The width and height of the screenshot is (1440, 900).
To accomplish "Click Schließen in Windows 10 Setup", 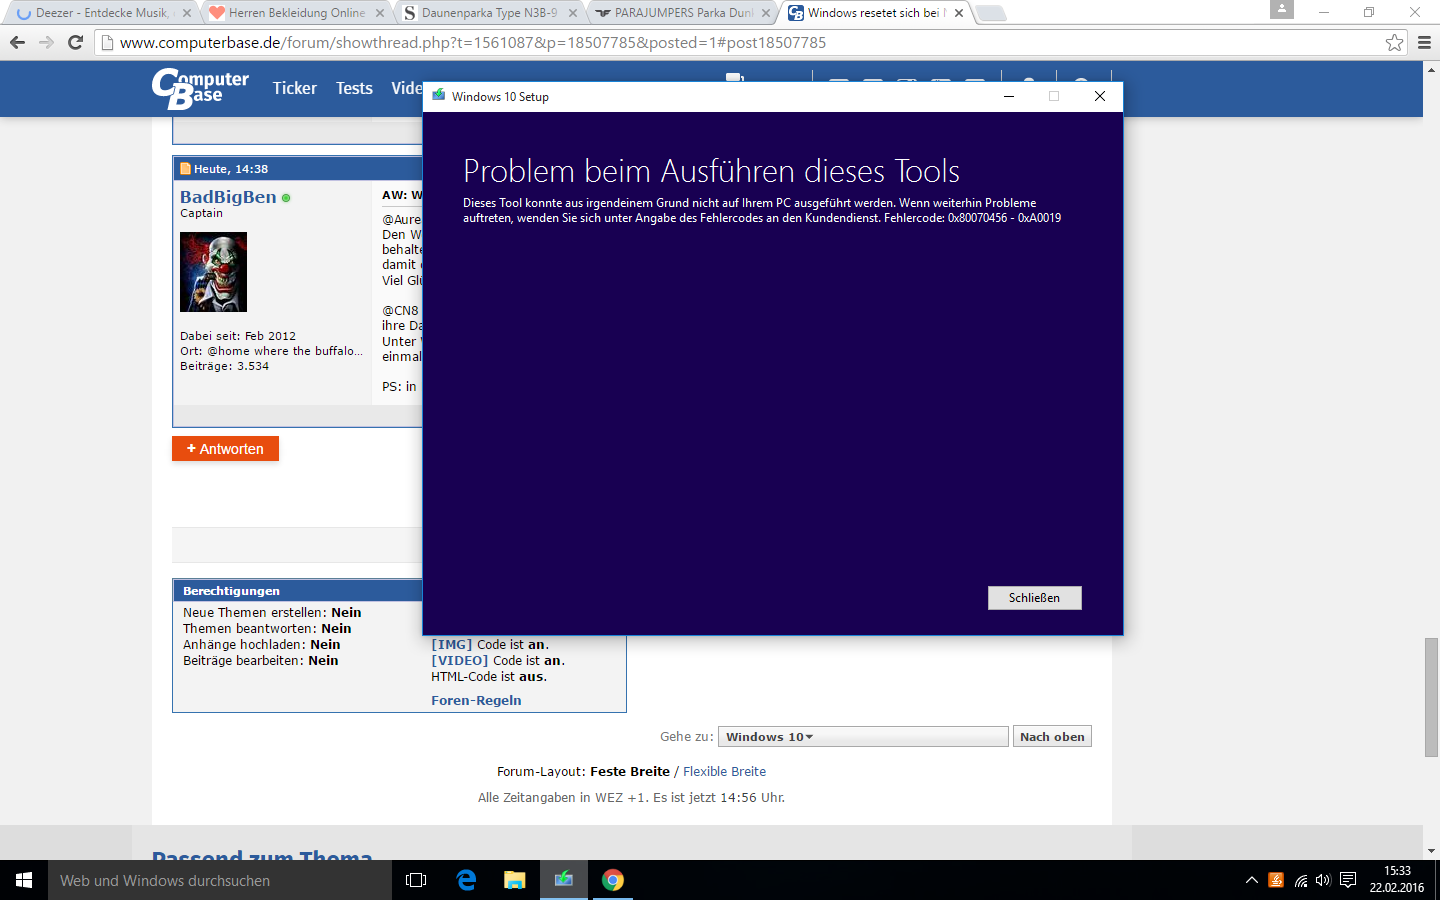I will click(x=1034, y=598).
